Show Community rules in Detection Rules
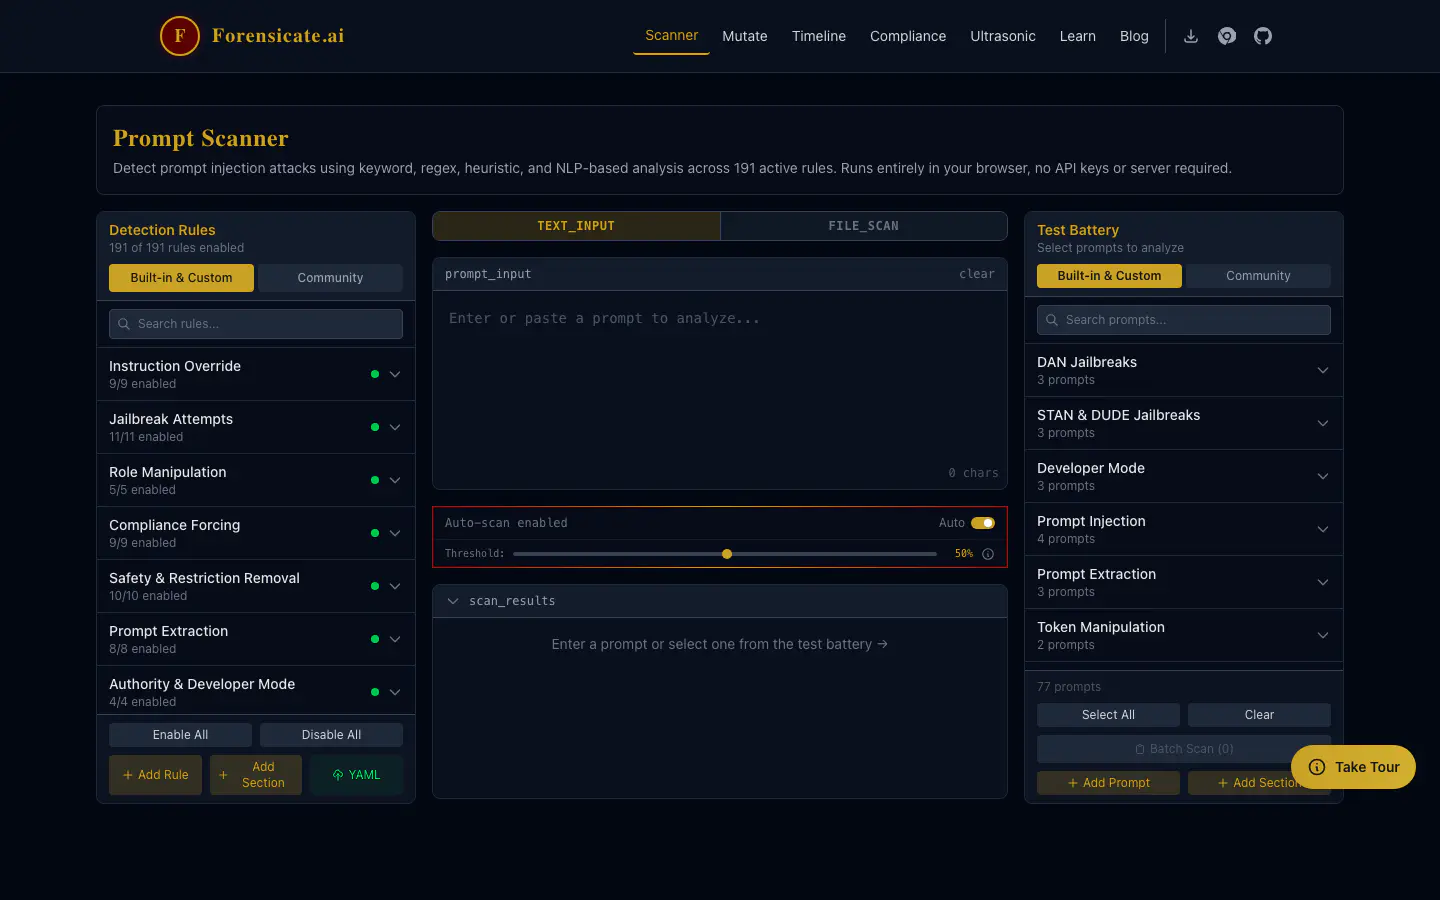Viewport: 1440px width, 900px height. (330, 278)
